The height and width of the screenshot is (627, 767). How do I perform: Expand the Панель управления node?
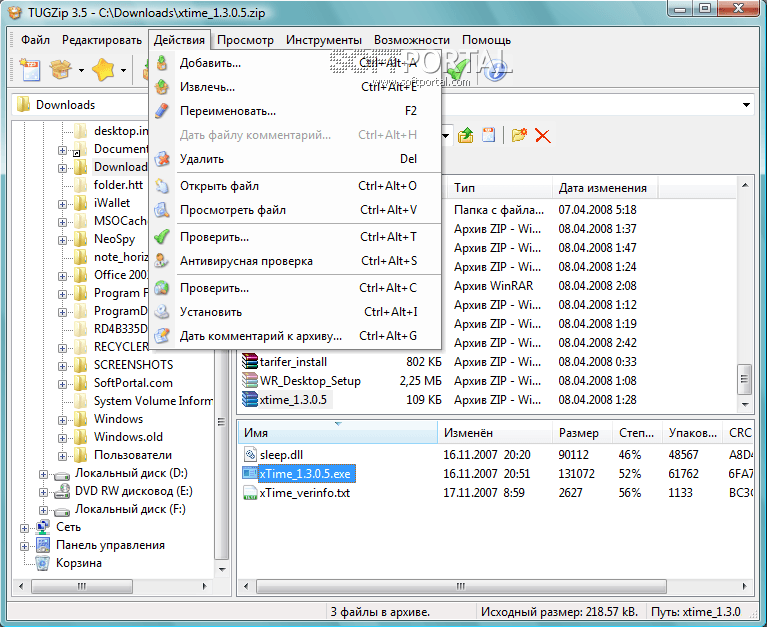[x=24, y=546]
